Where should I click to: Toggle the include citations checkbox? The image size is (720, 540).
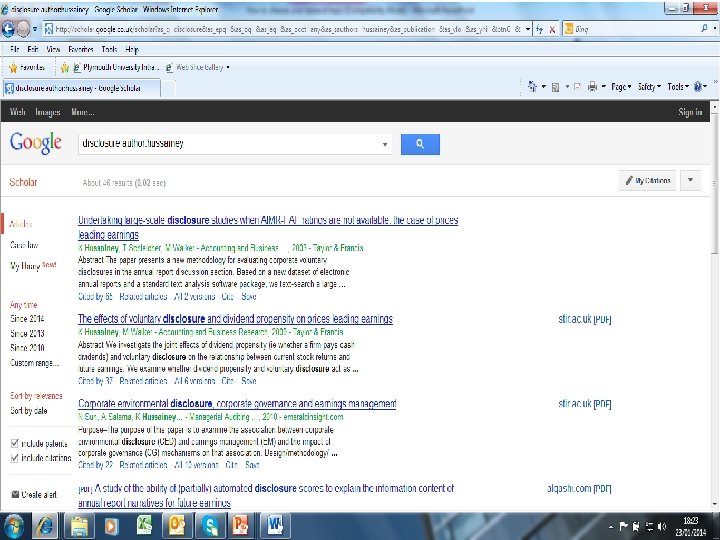14,458
